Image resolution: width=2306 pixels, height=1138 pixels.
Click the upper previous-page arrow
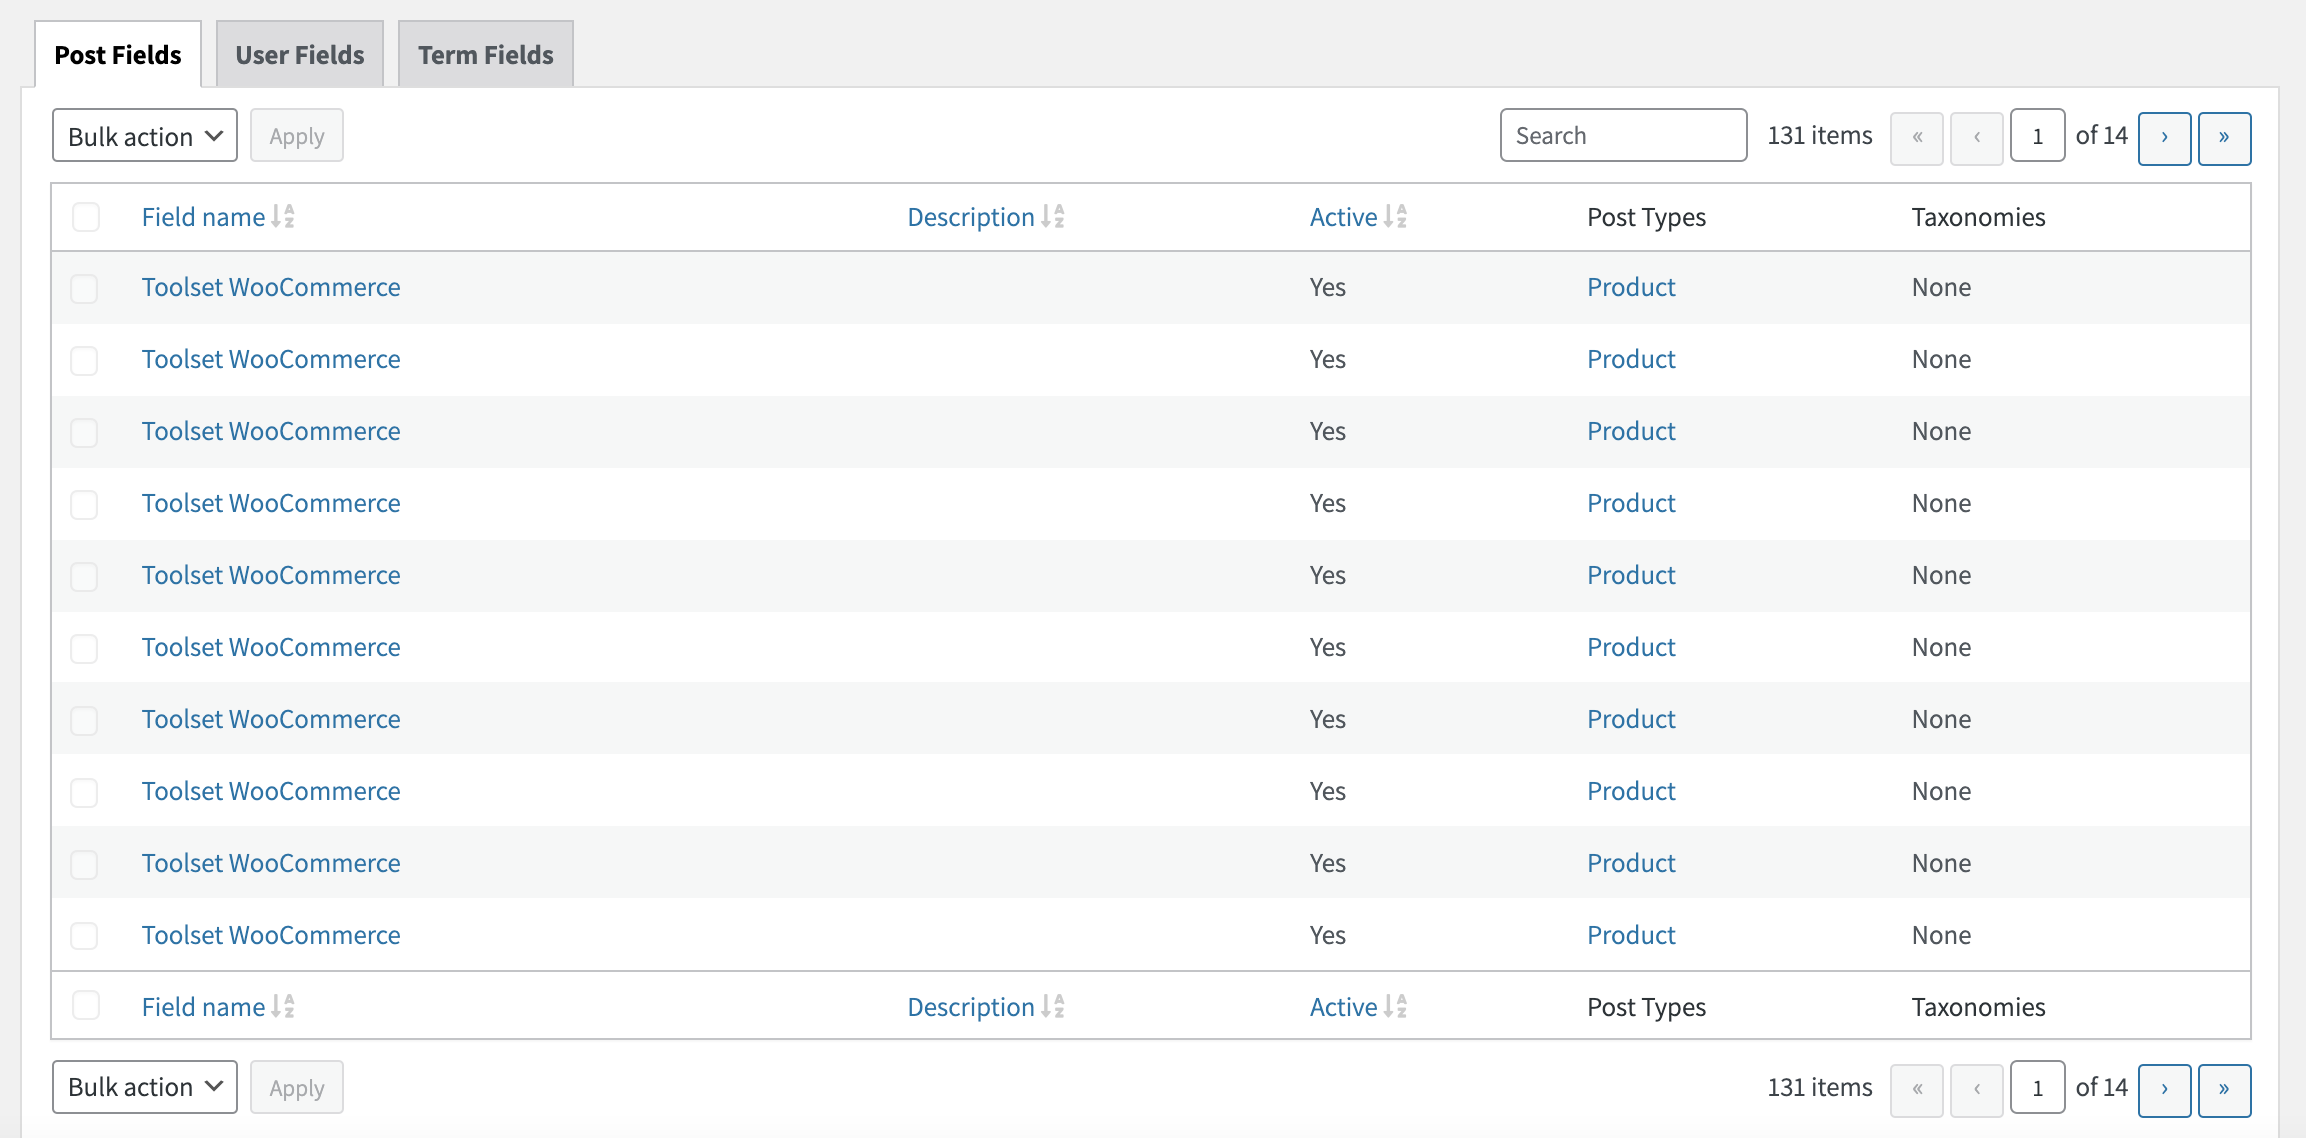point(1977,138)
